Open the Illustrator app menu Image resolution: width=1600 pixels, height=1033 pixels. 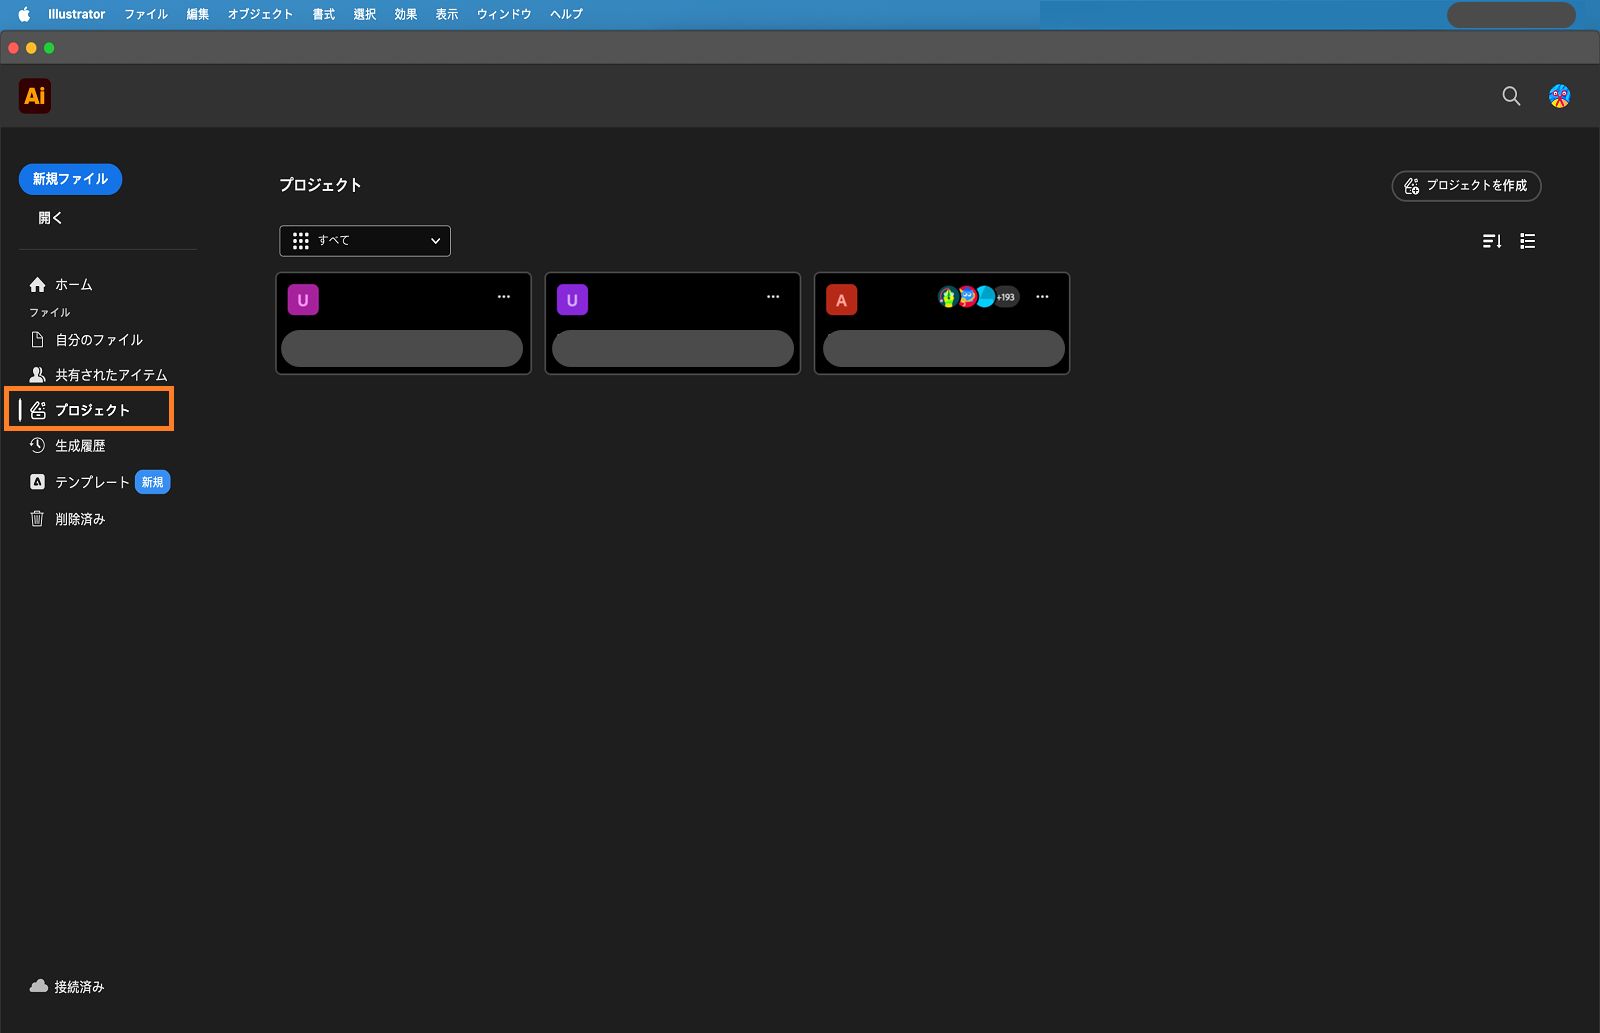76,14
